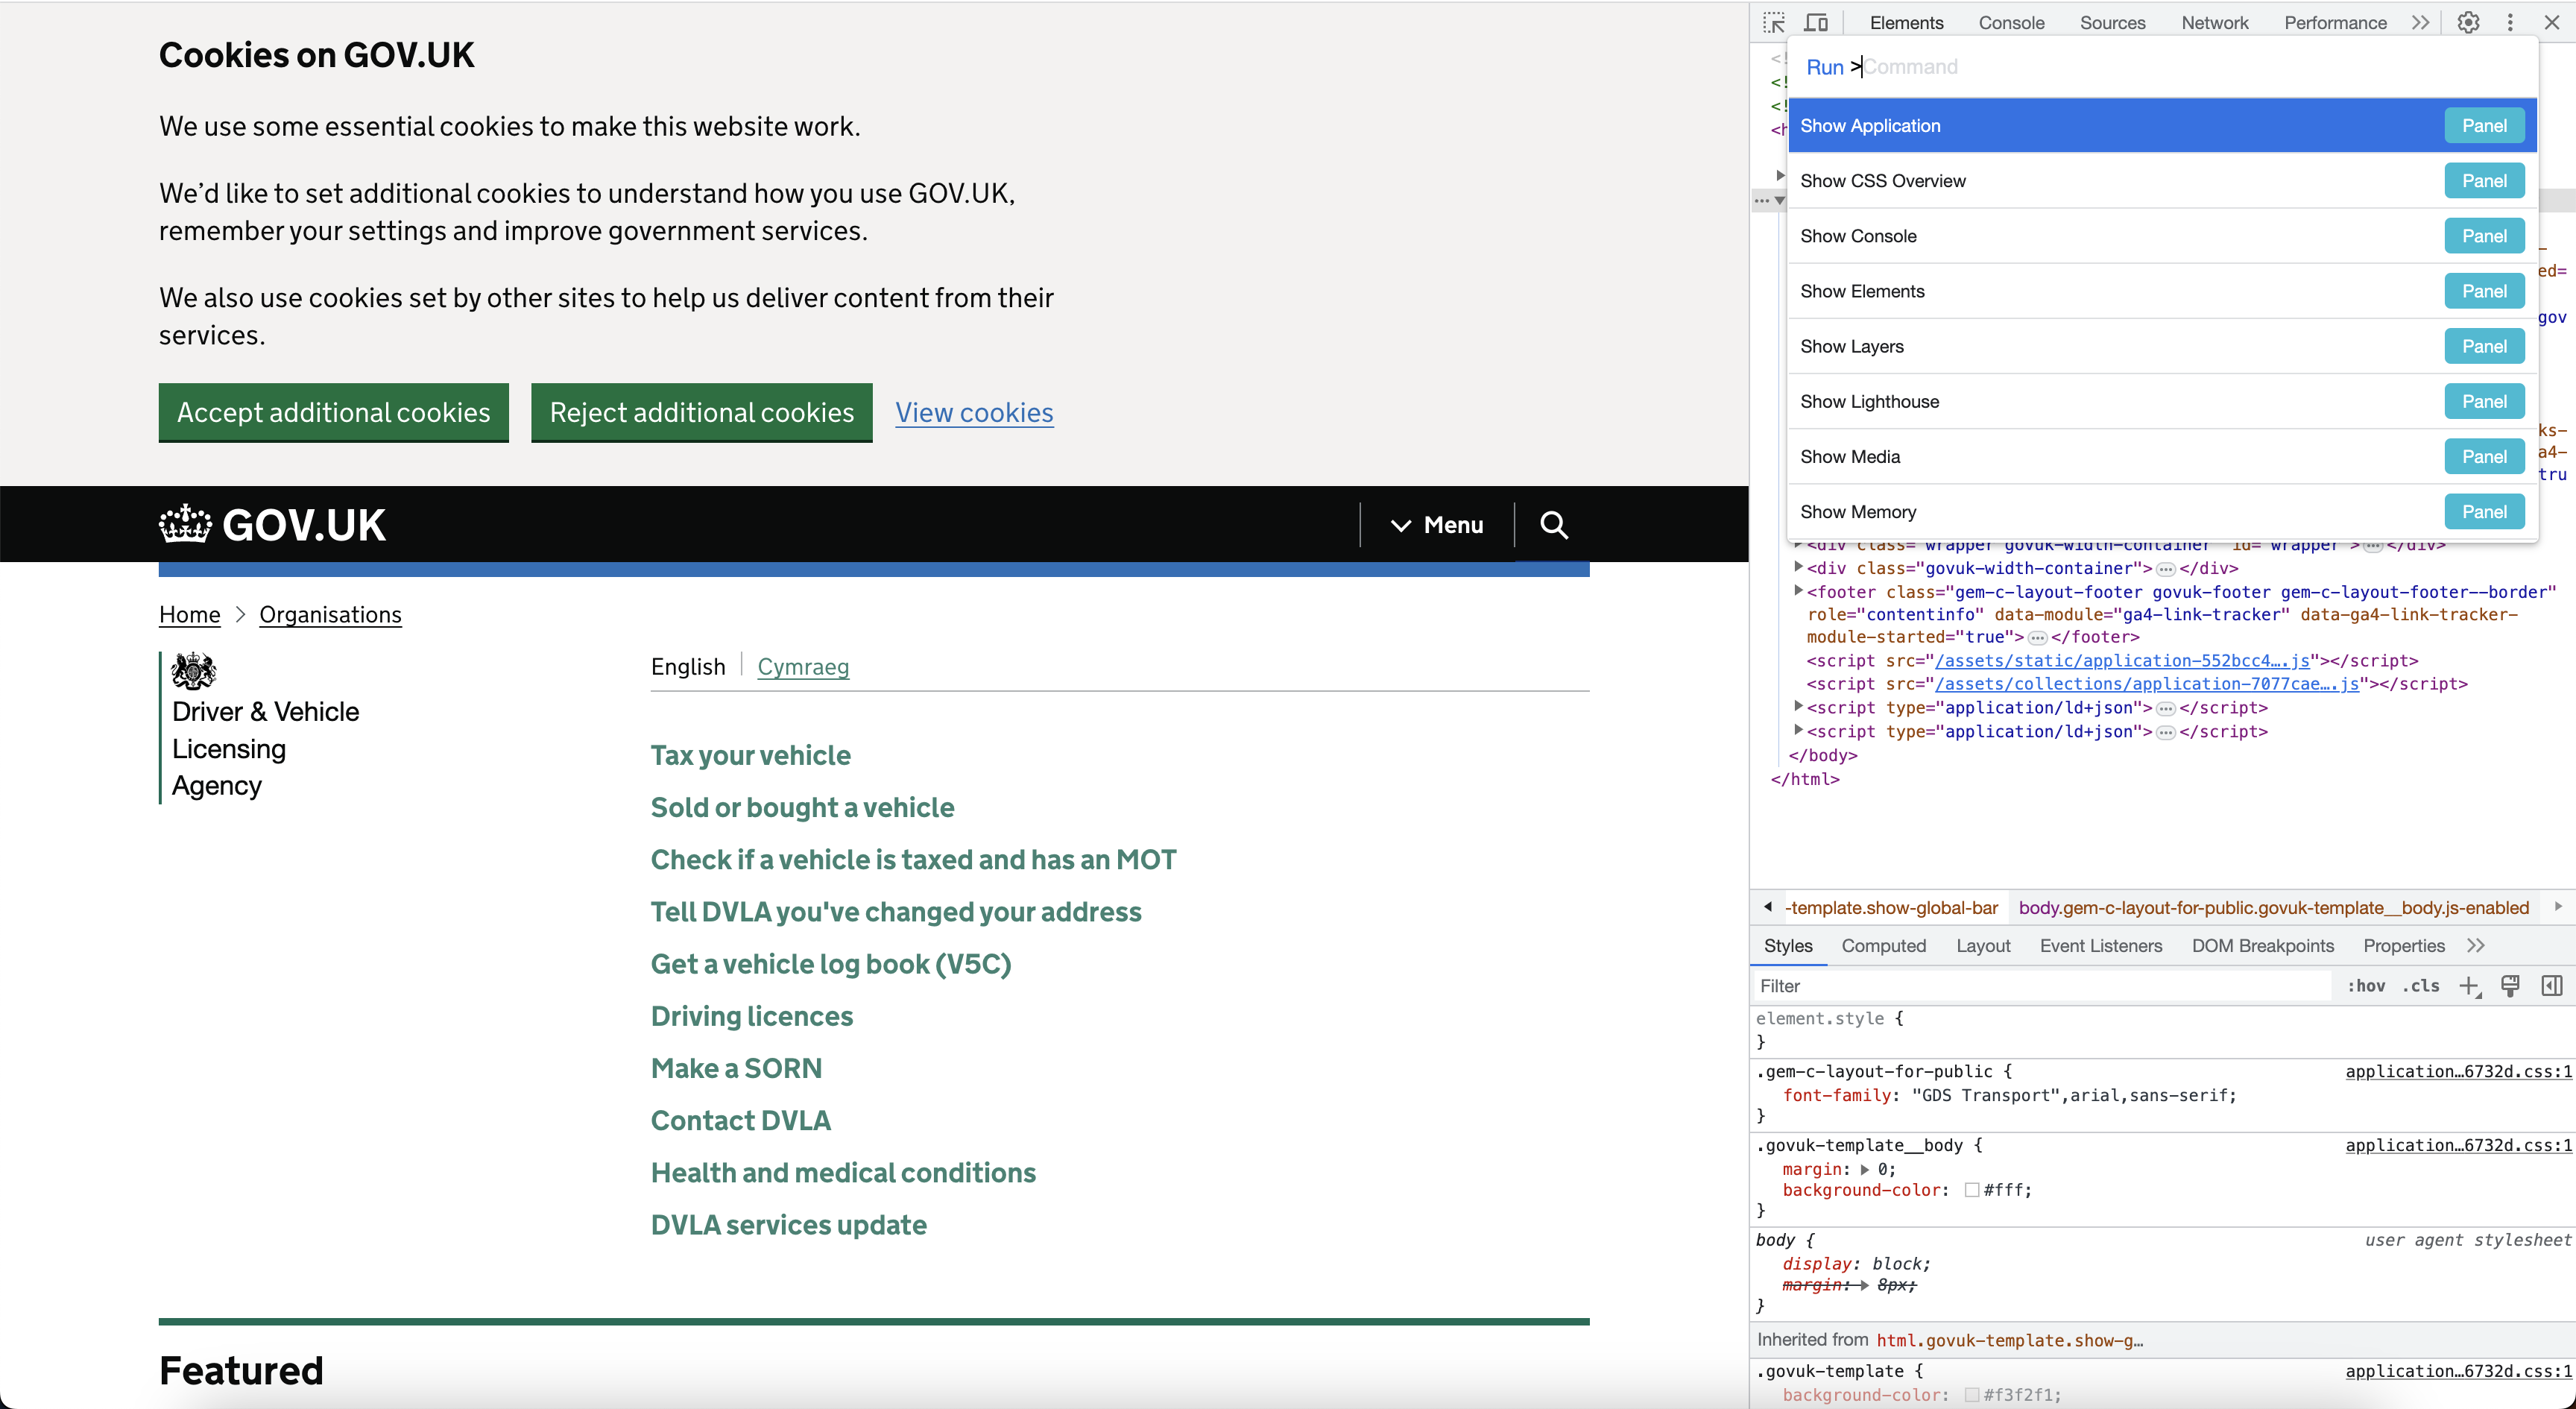
Task: Accept additional cookies
Action: pos(333,412)
